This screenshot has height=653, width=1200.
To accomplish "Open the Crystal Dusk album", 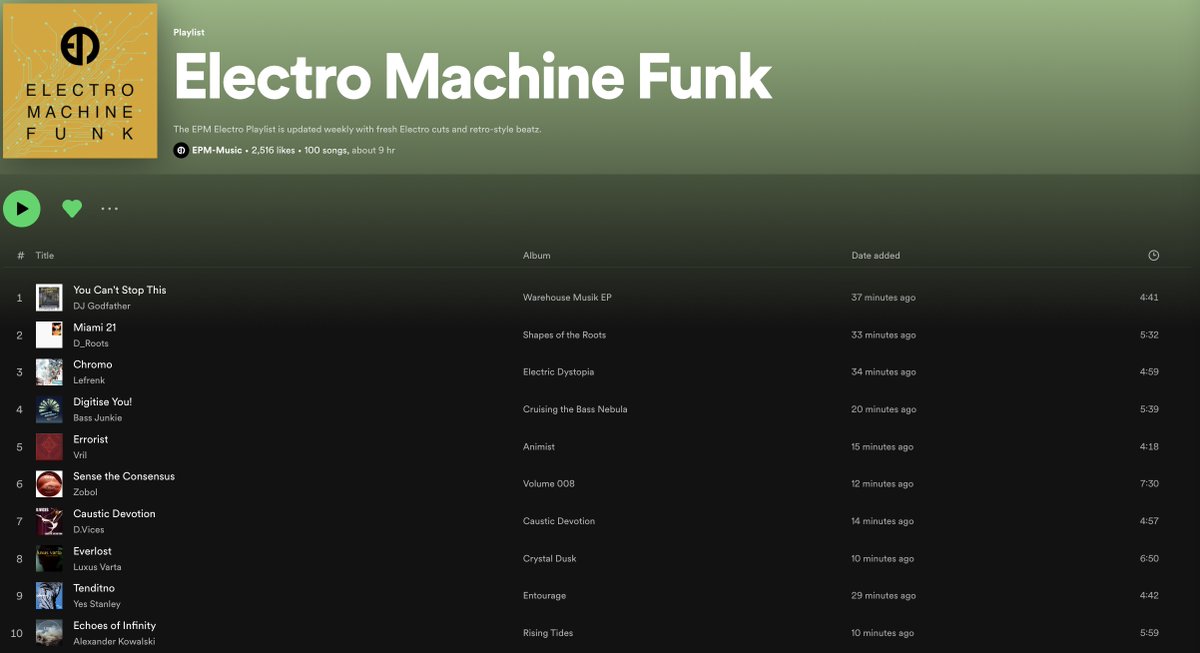I will pyautogui.click(x=550, y=558).
